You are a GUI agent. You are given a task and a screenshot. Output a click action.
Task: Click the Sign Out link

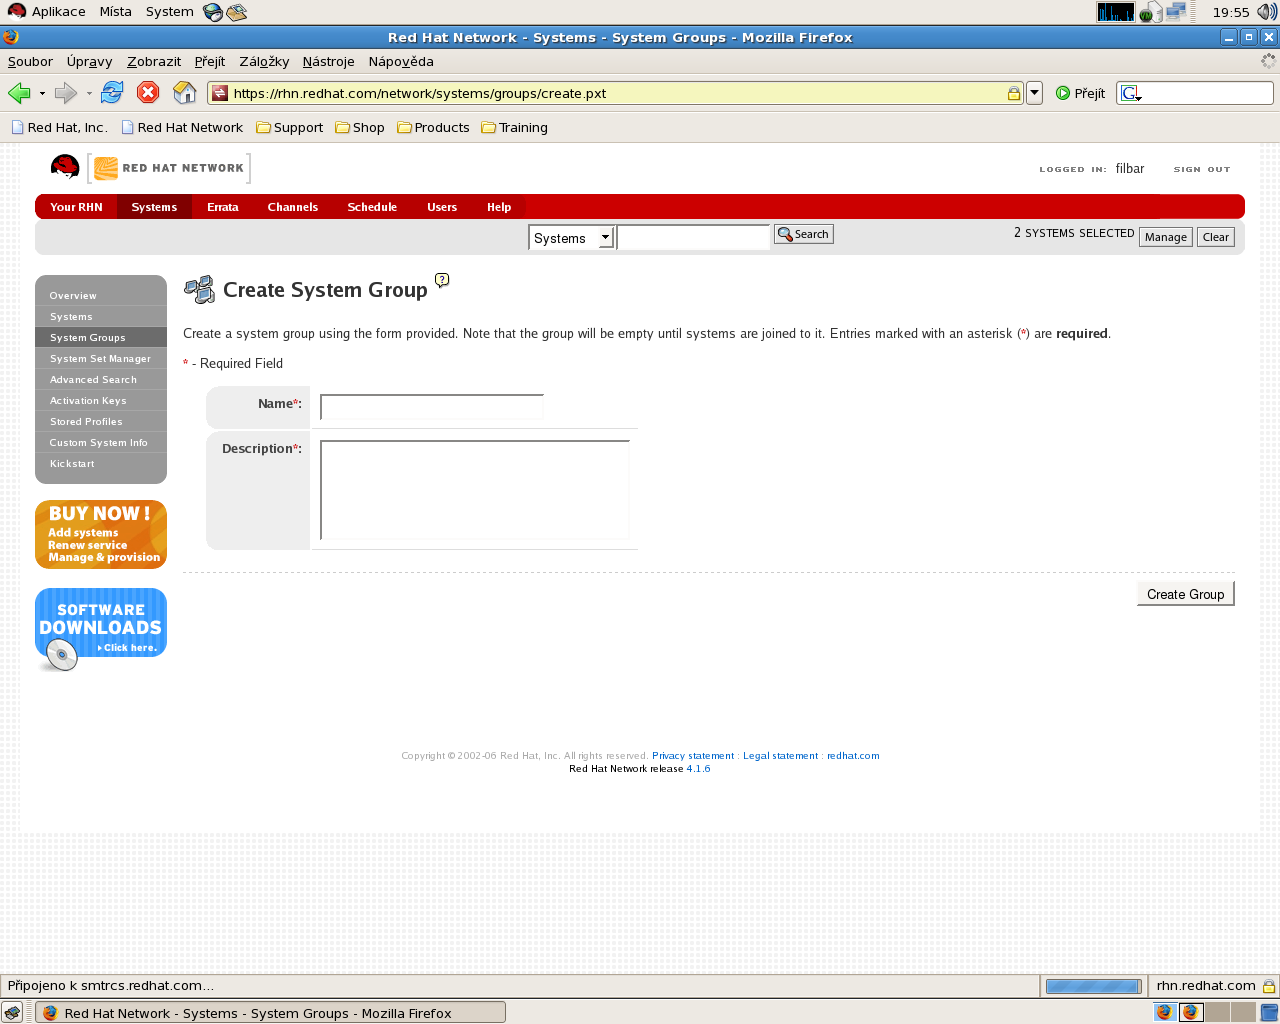tap(1202, 170)
